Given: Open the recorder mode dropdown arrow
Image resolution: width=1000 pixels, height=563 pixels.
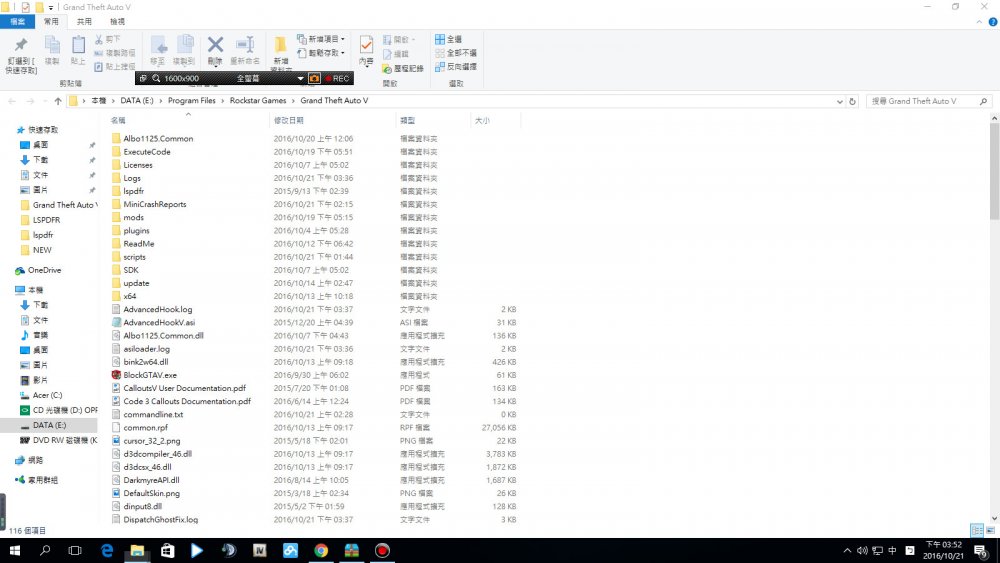Looking at the screenshot, I should (x=300, y=78).
